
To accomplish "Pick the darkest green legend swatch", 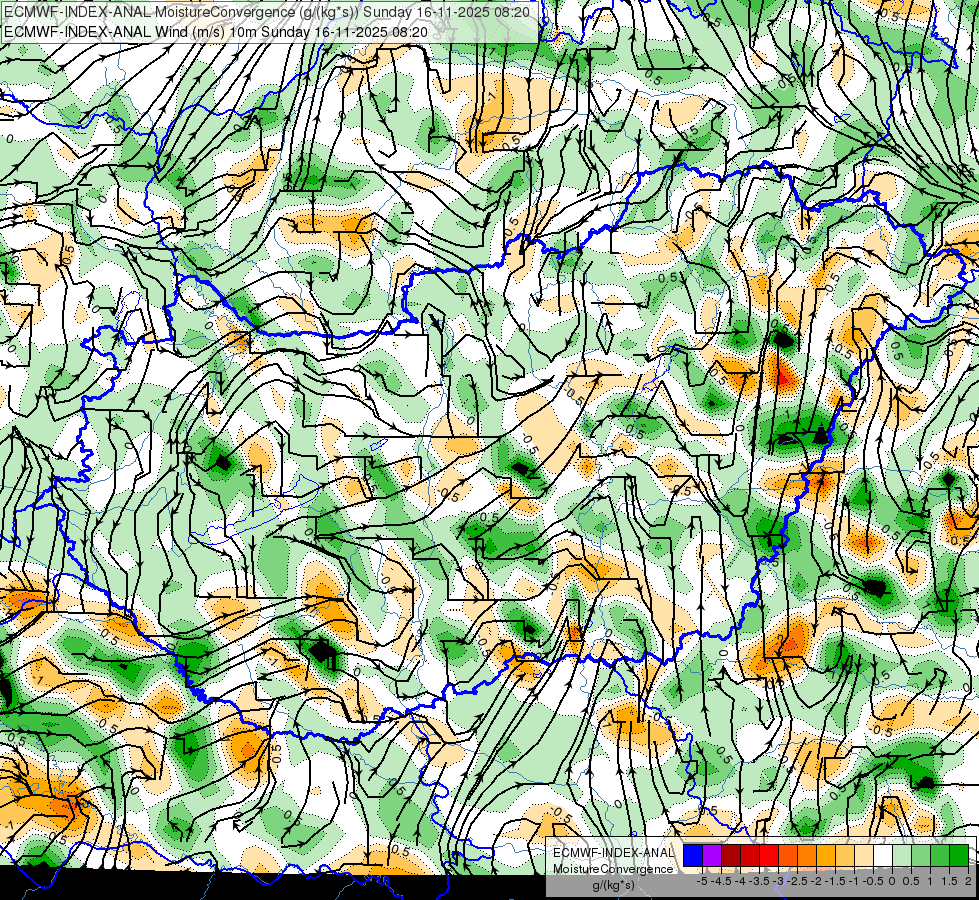I will tap(959, 856).
